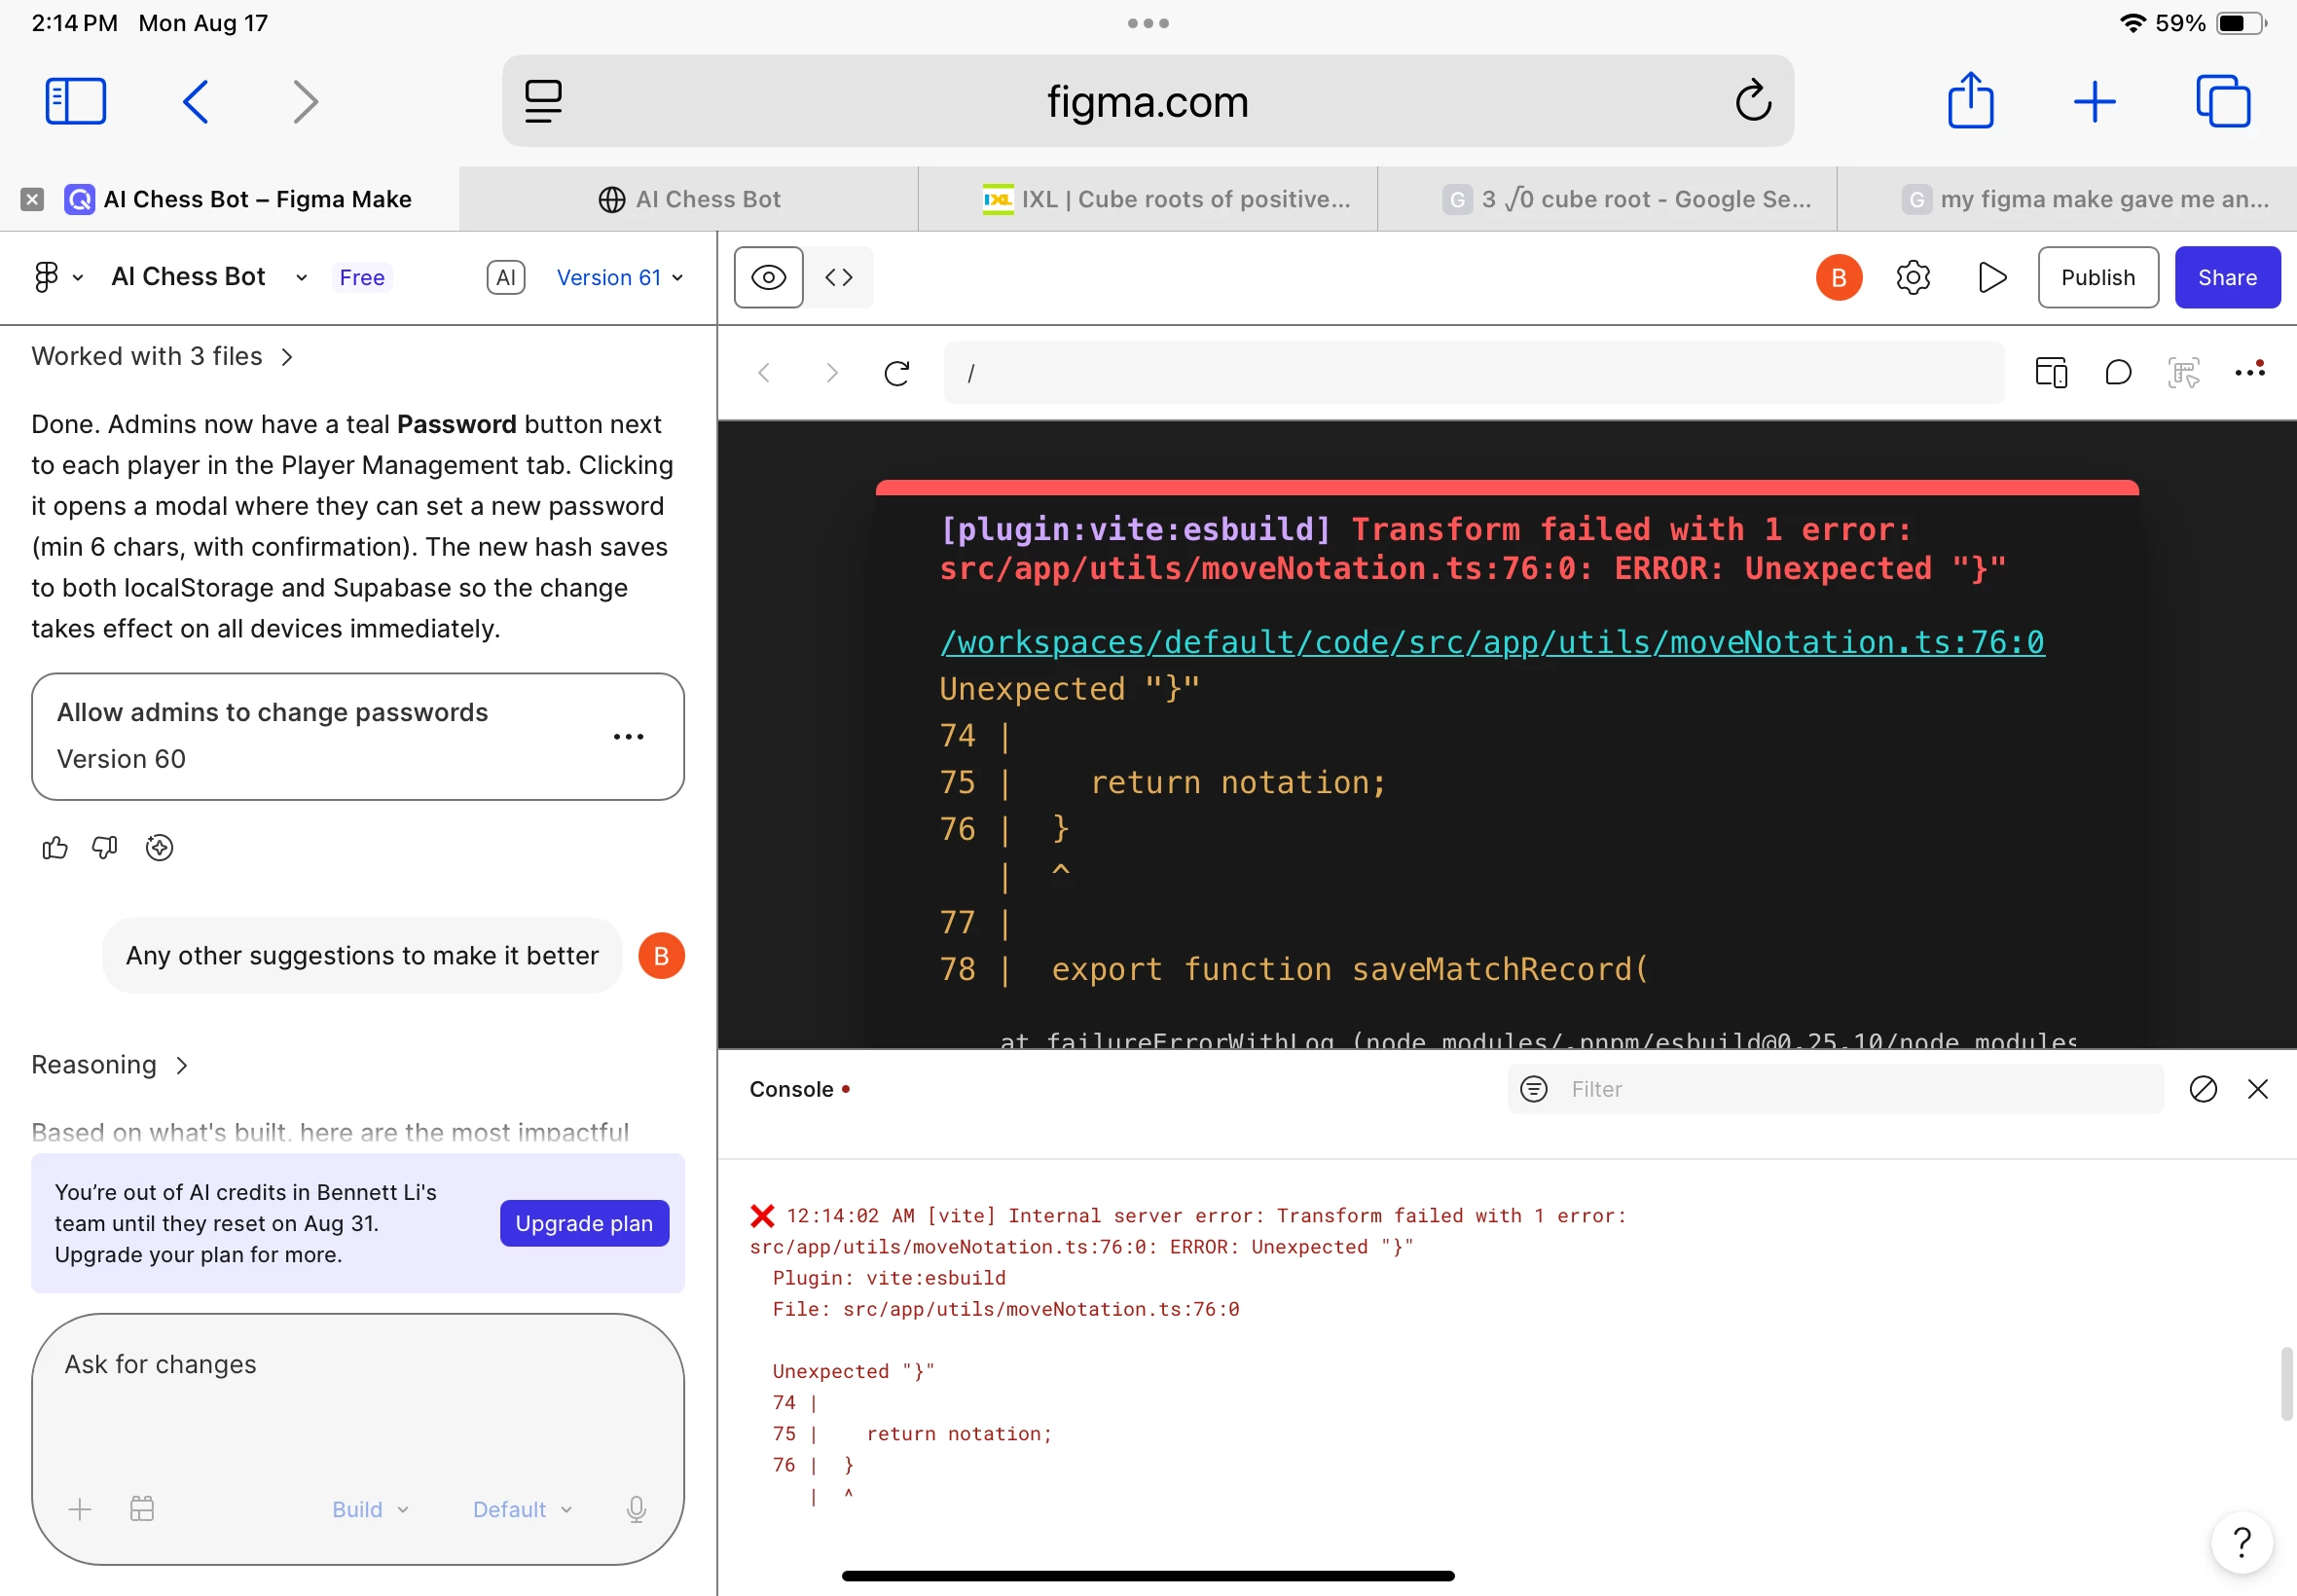2297x1596 pixels.
Task: Give thumbs down to the response
Action: pyautogui.click(x=105, y=848)
